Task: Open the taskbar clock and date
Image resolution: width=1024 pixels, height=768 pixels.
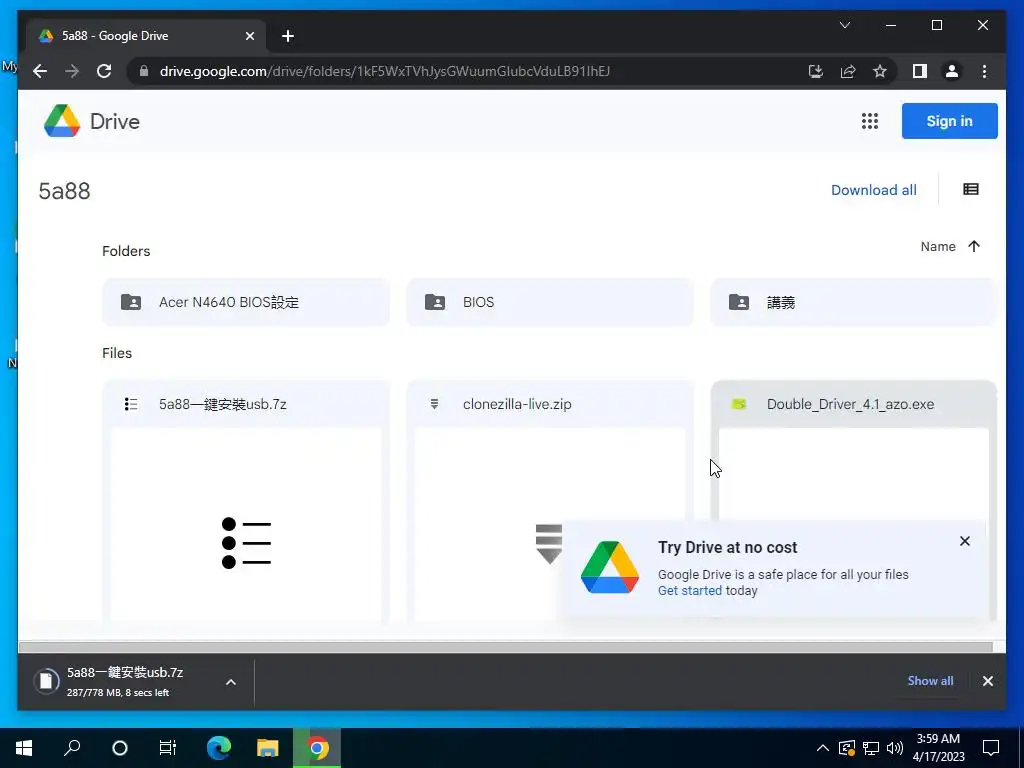Action: pyautogui.click(x=938, y=748)
